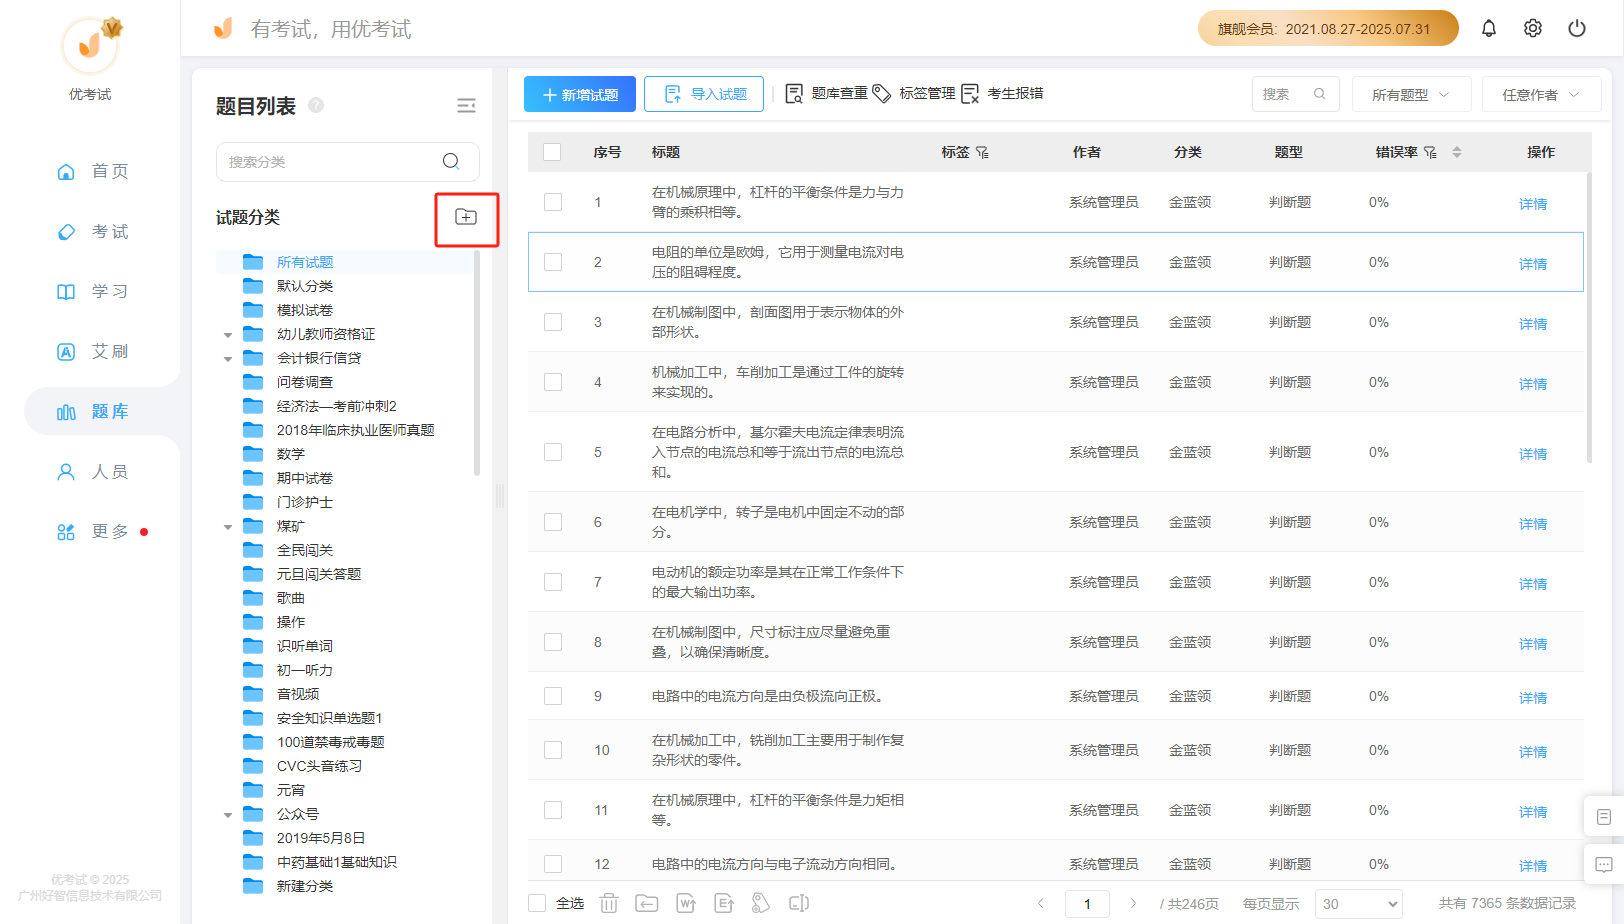Go to 人员 in sidebar

point(92,471)
